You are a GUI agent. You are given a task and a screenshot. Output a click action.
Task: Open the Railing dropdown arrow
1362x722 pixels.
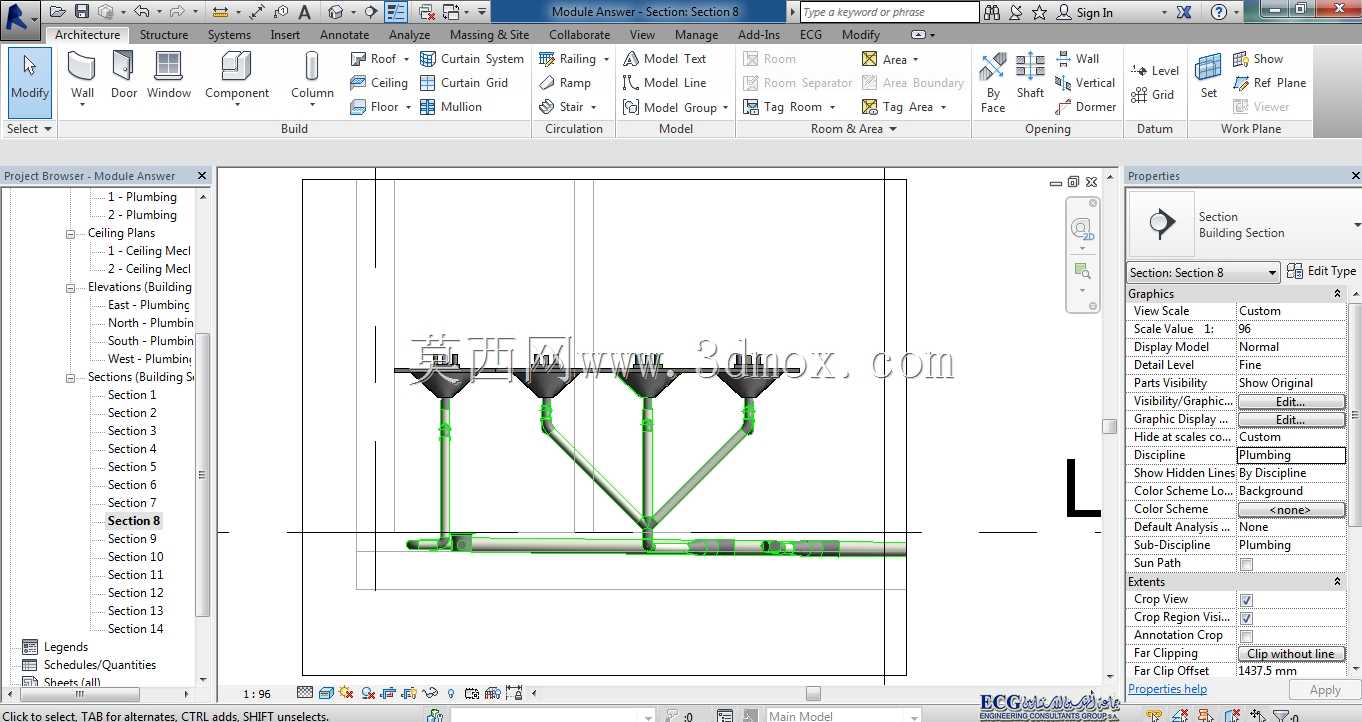[606, 60]
